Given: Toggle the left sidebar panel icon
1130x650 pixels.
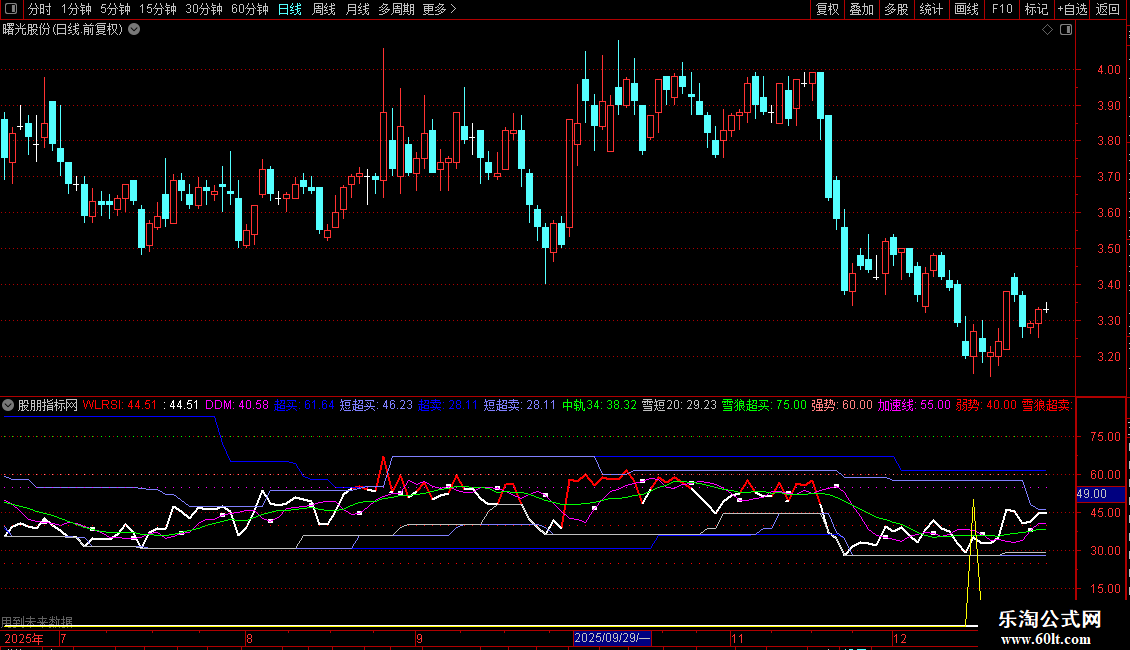Looking at the screenshot, I should [10, 10].
